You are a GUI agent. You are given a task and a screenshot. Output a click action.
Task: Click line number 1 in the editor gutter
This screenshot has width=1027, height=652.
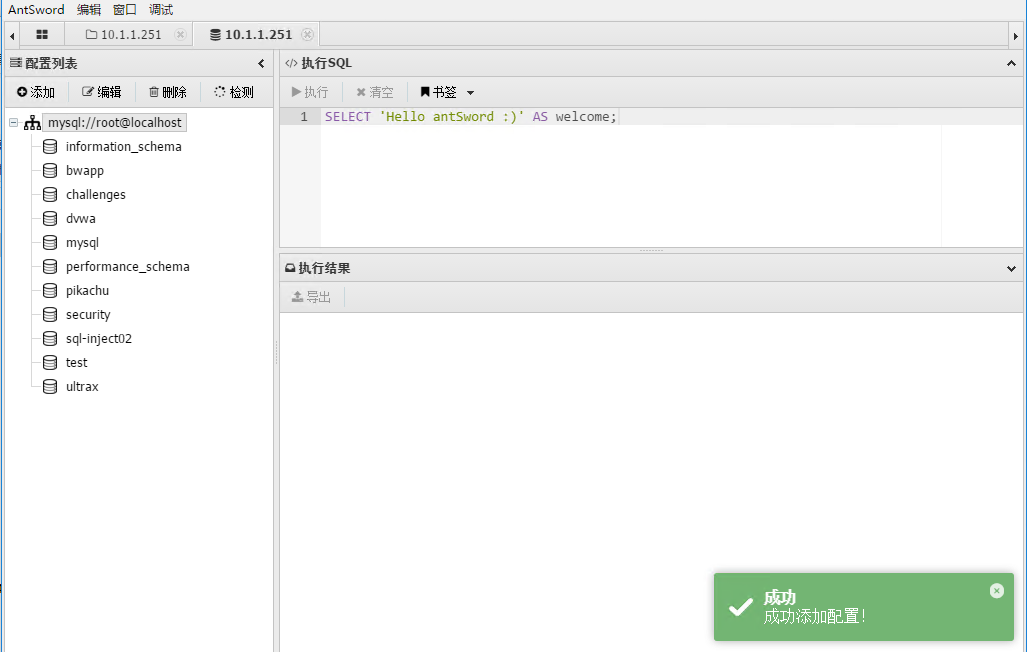pyautogui.click(x=304, y=117)
